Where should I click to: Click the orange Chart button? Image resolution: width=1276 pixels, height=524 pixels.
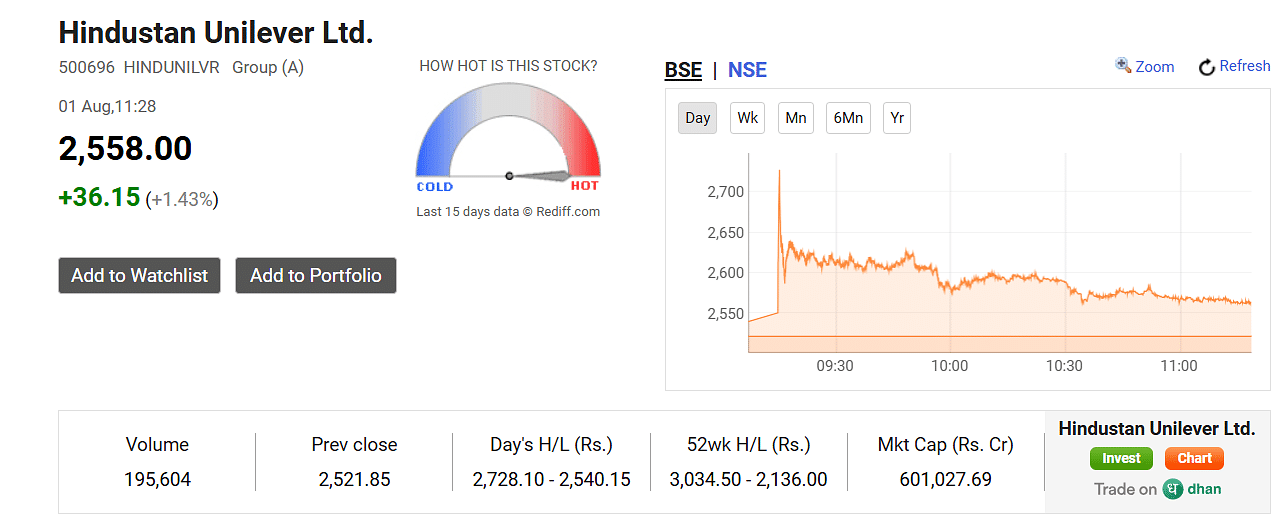1194,459
